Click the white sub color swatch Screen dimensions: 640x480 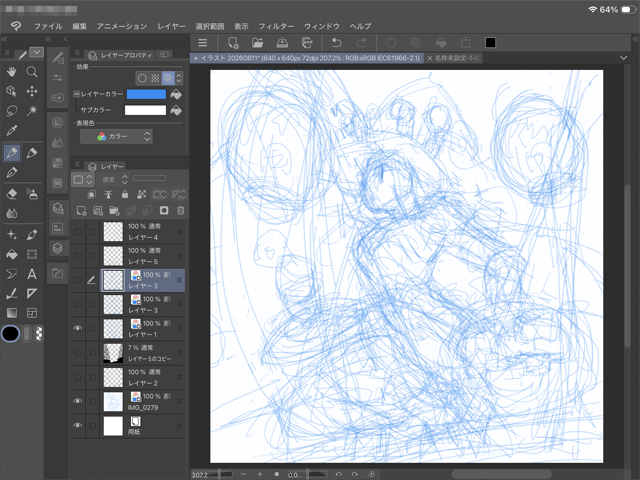[x=145, y=110]
